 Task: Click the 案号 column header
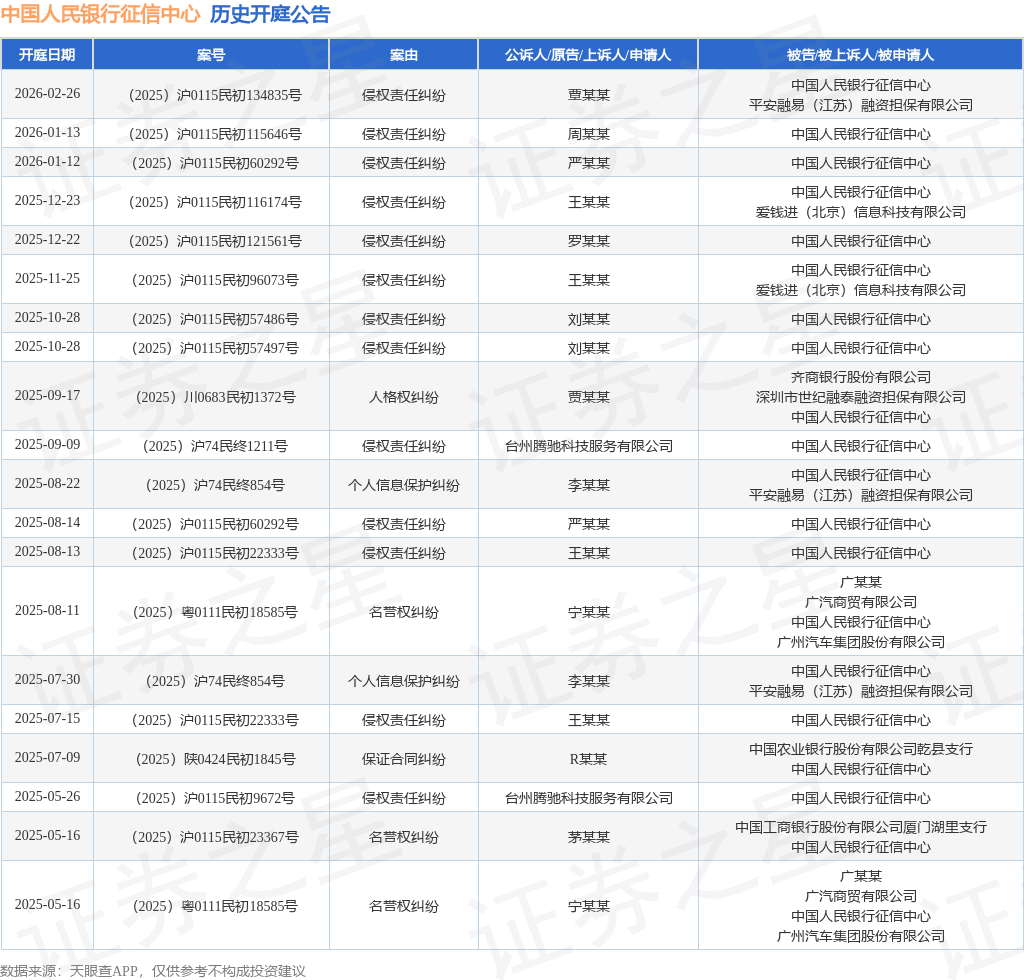[211, 55]
